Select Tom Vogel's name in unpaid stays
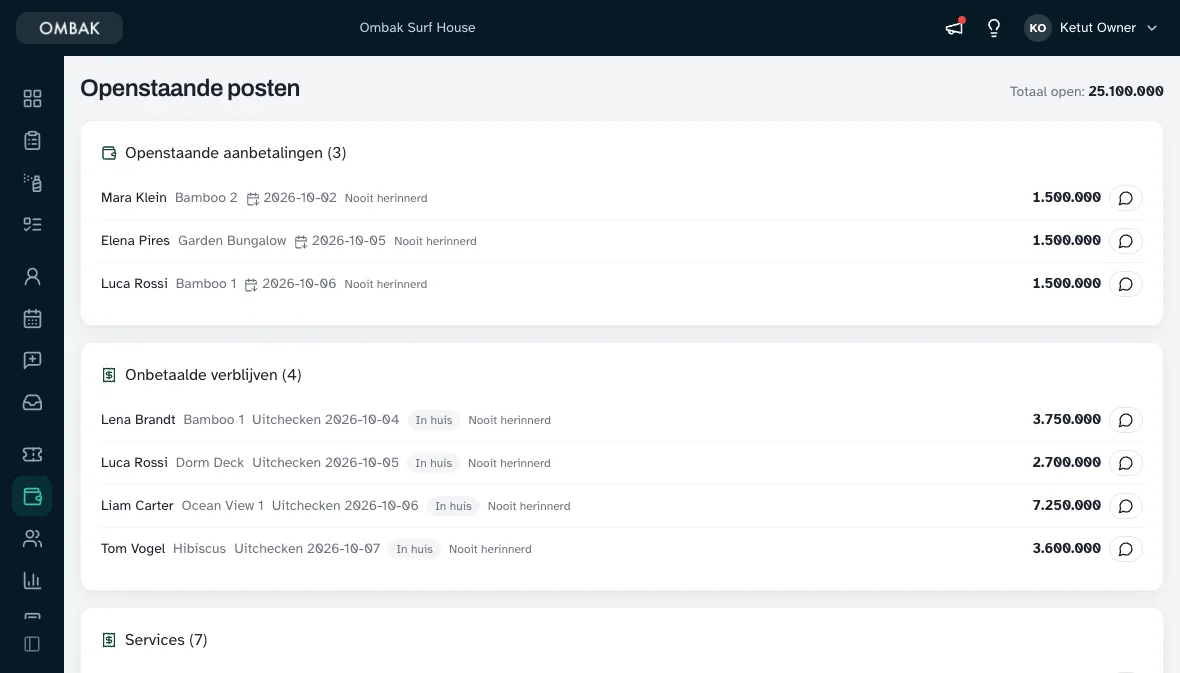The width and height of the screenshot is (1180, 673). [x=133, y=549]
